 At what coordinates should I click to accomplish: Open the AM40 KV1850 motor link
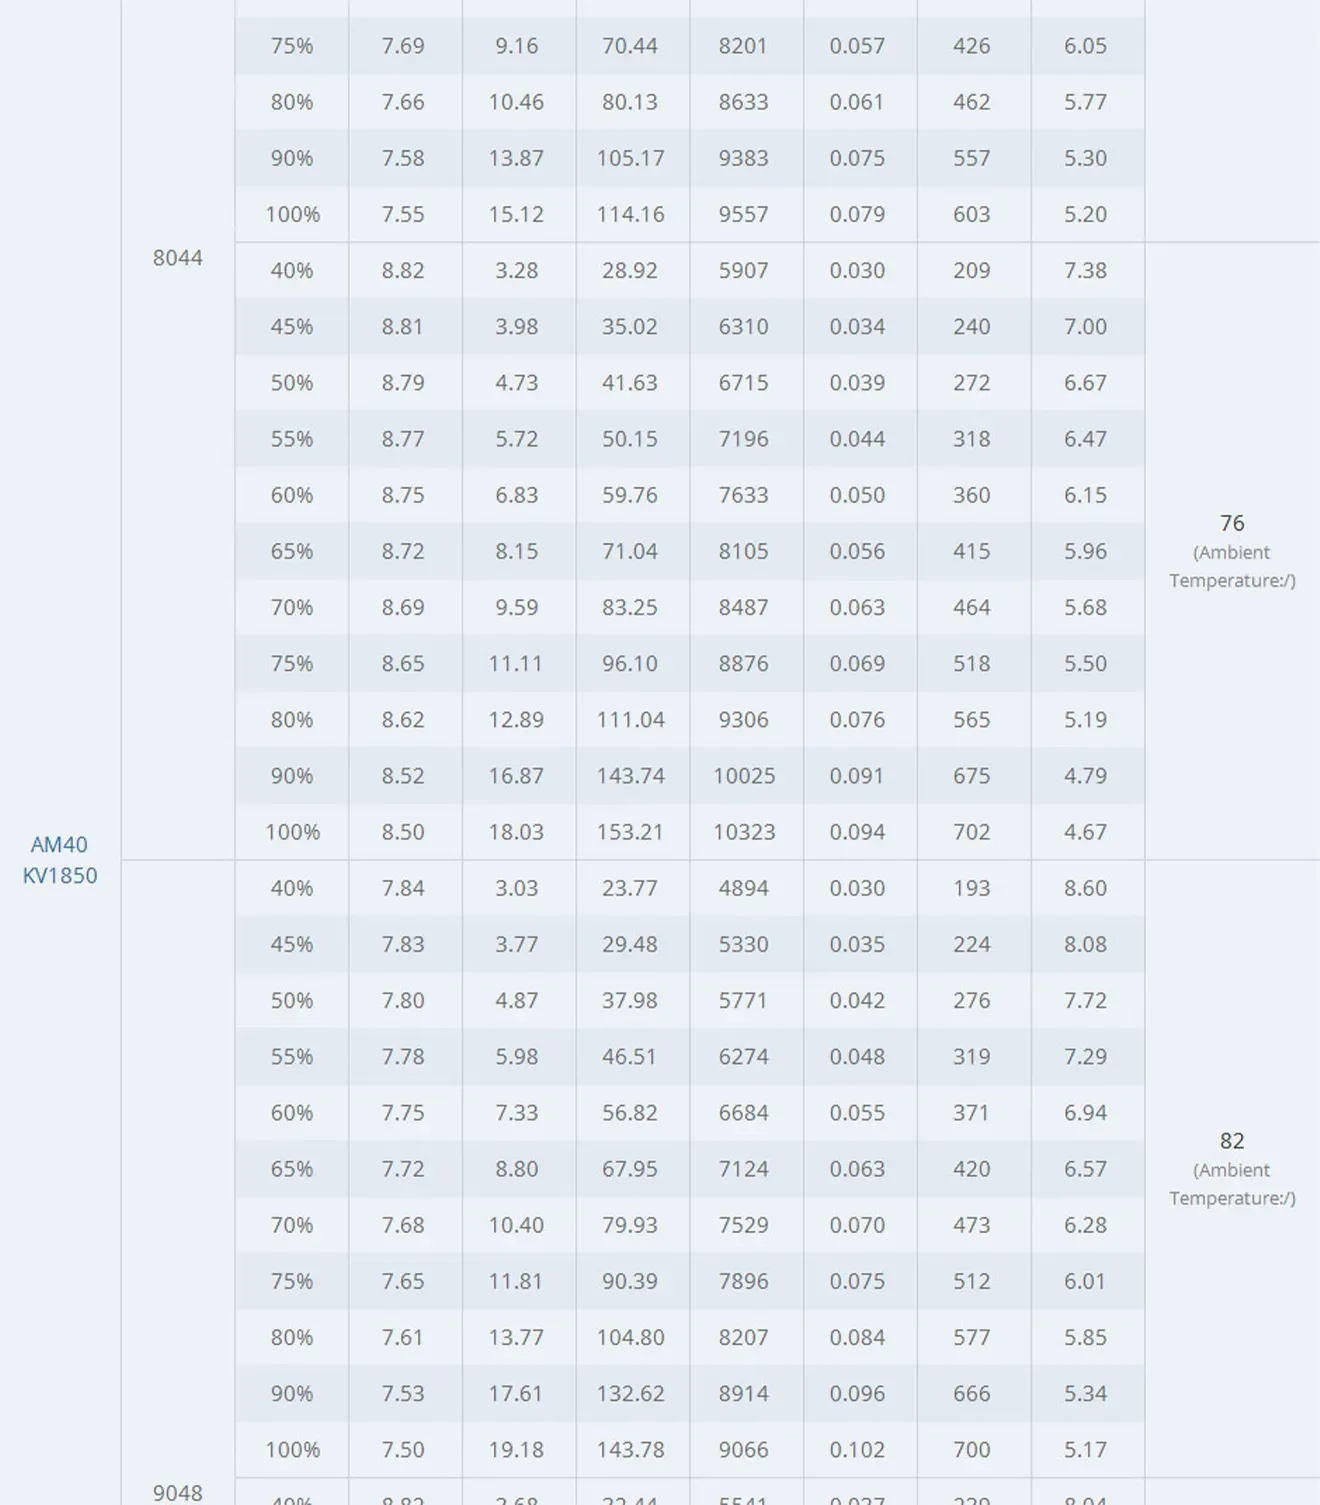tap(60, 860)
